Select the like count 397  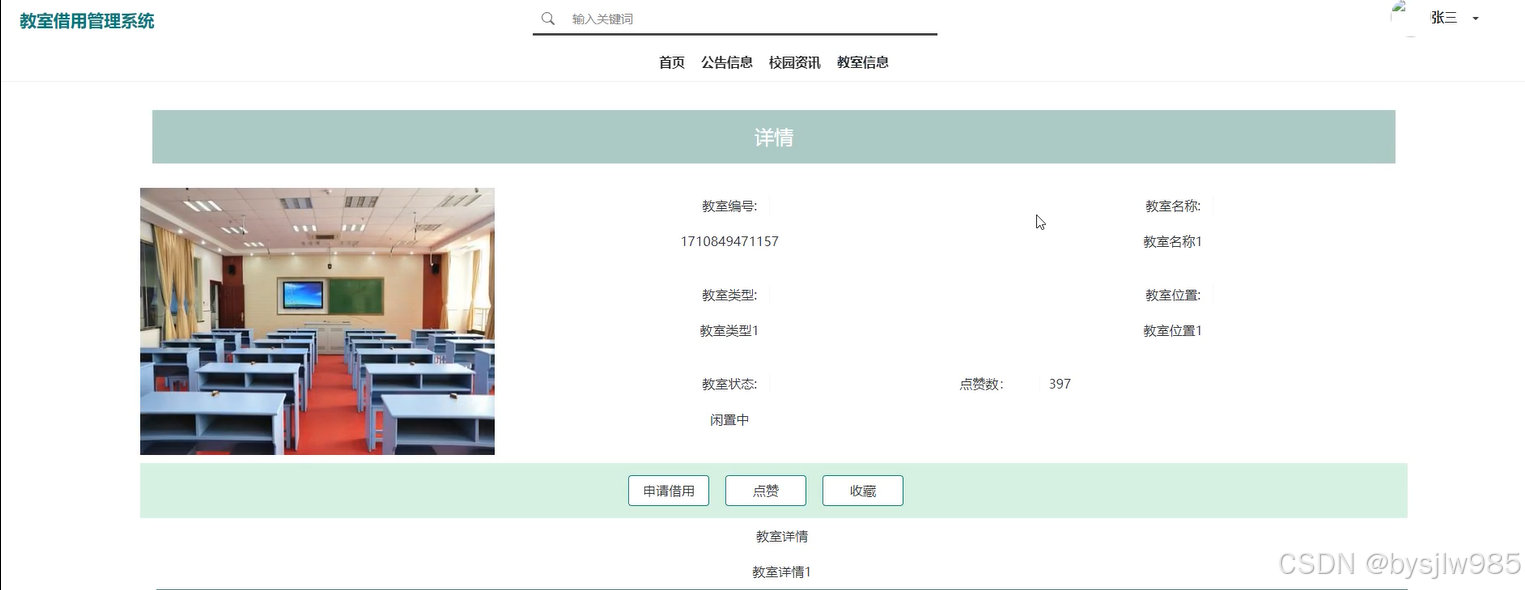1060,384
